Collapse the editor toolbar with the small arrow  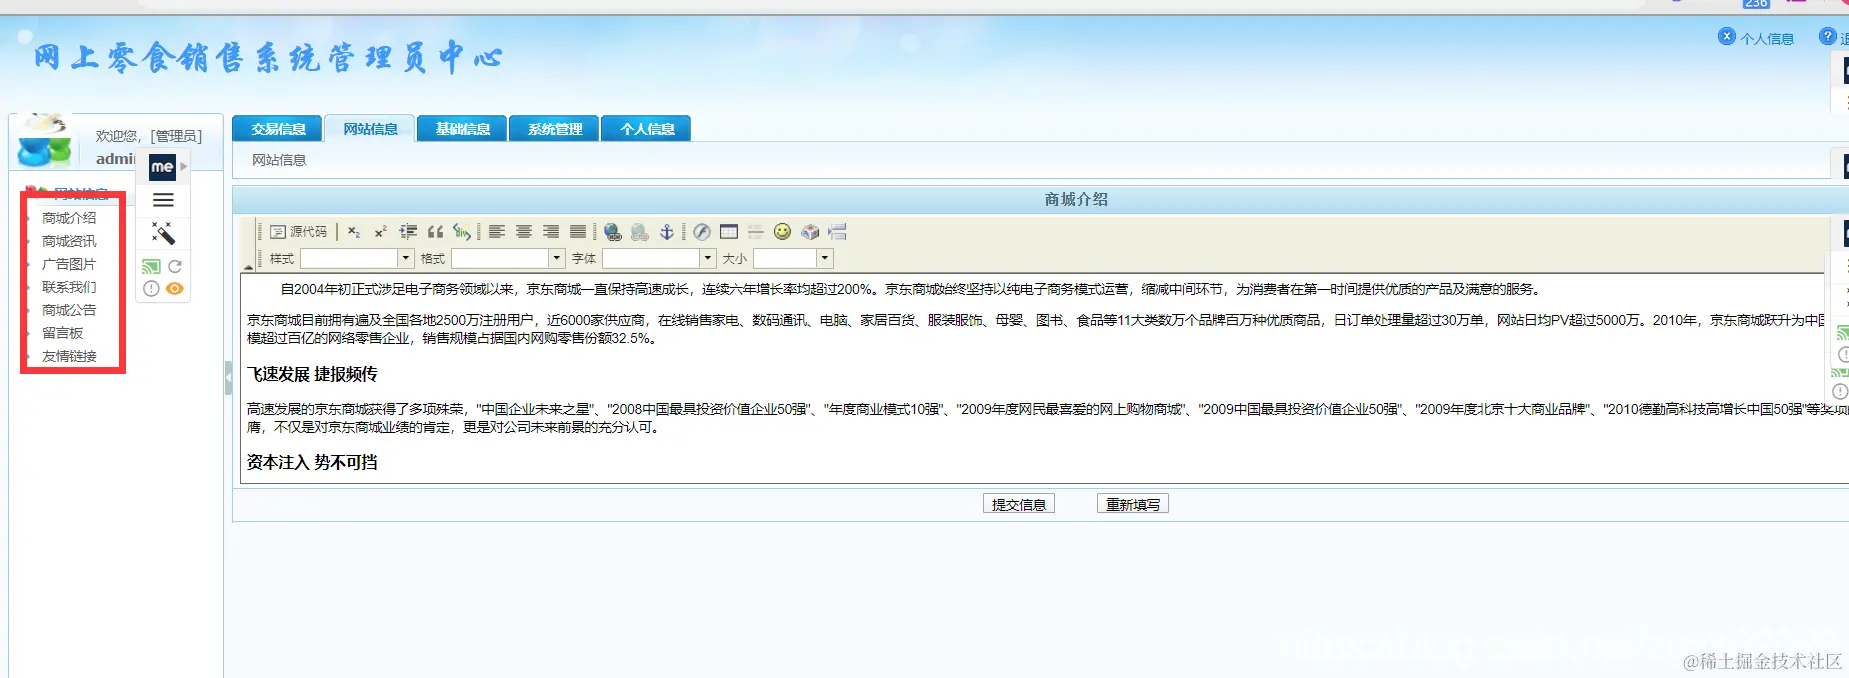[249, 267]
